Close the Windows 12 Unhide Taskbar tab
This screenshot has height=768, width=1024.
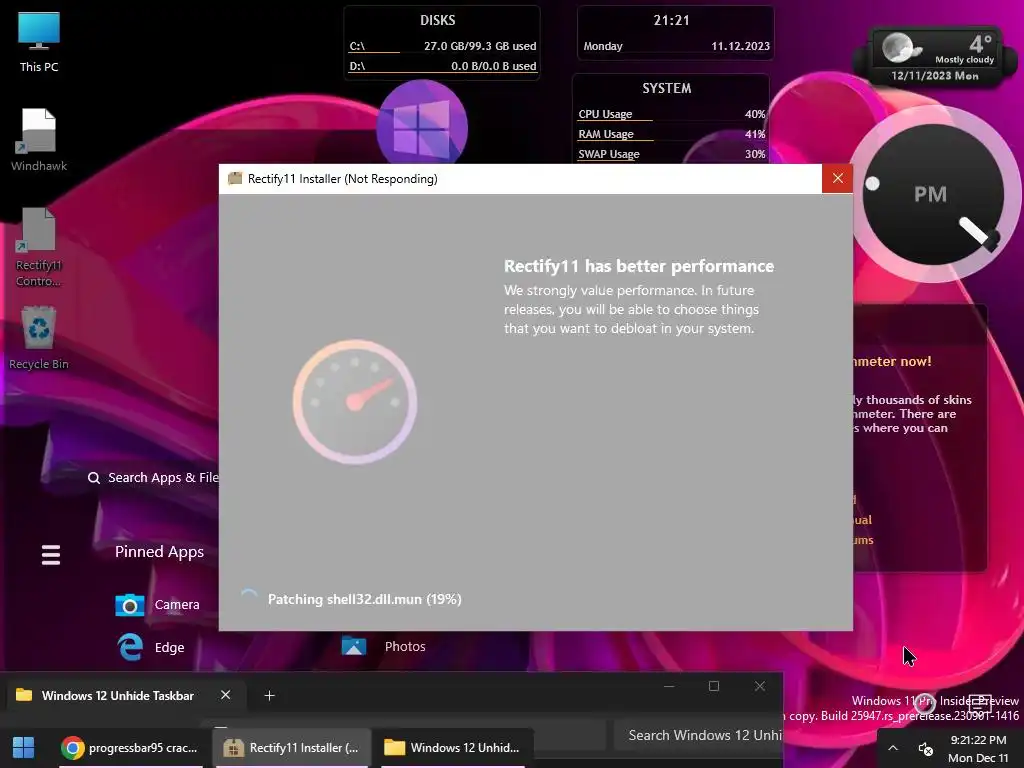pos(225,695)
